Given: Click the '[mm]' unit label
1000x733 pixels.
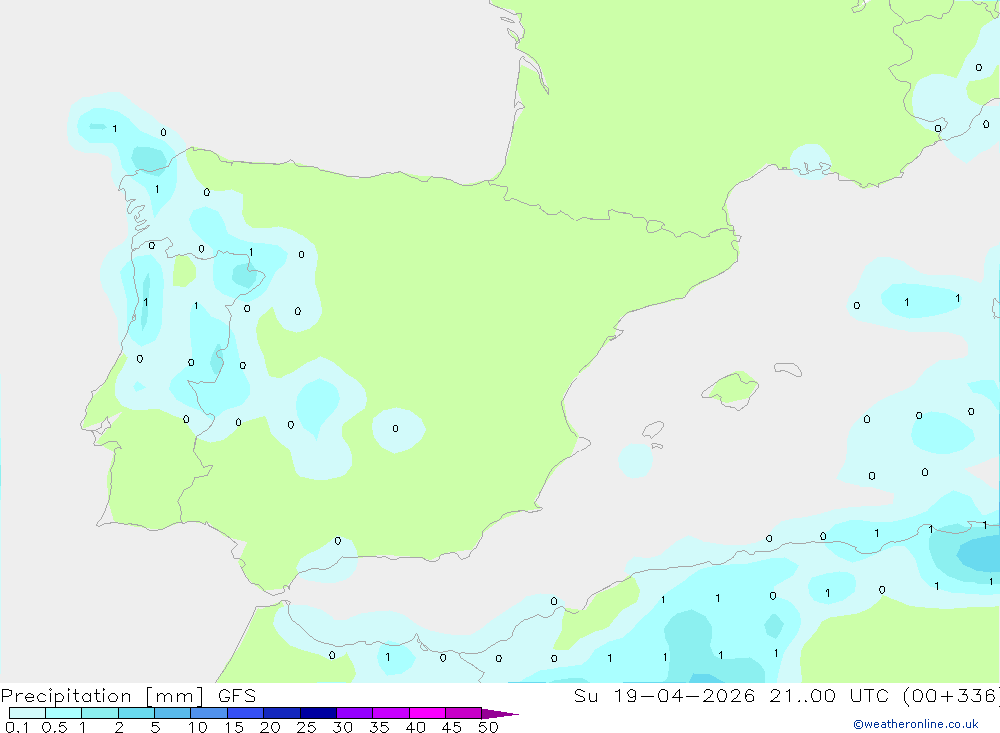Looking at the screenshot, I should pyautogui.click(x=175, y=696).
